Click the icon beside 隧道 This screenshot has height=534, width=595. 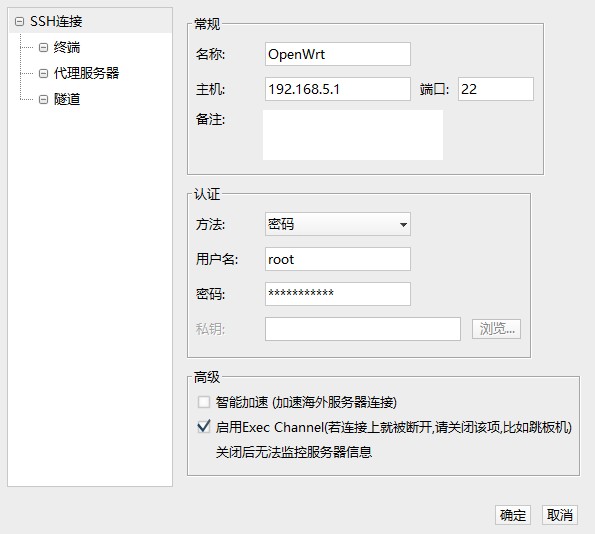[x=43, y=99]
